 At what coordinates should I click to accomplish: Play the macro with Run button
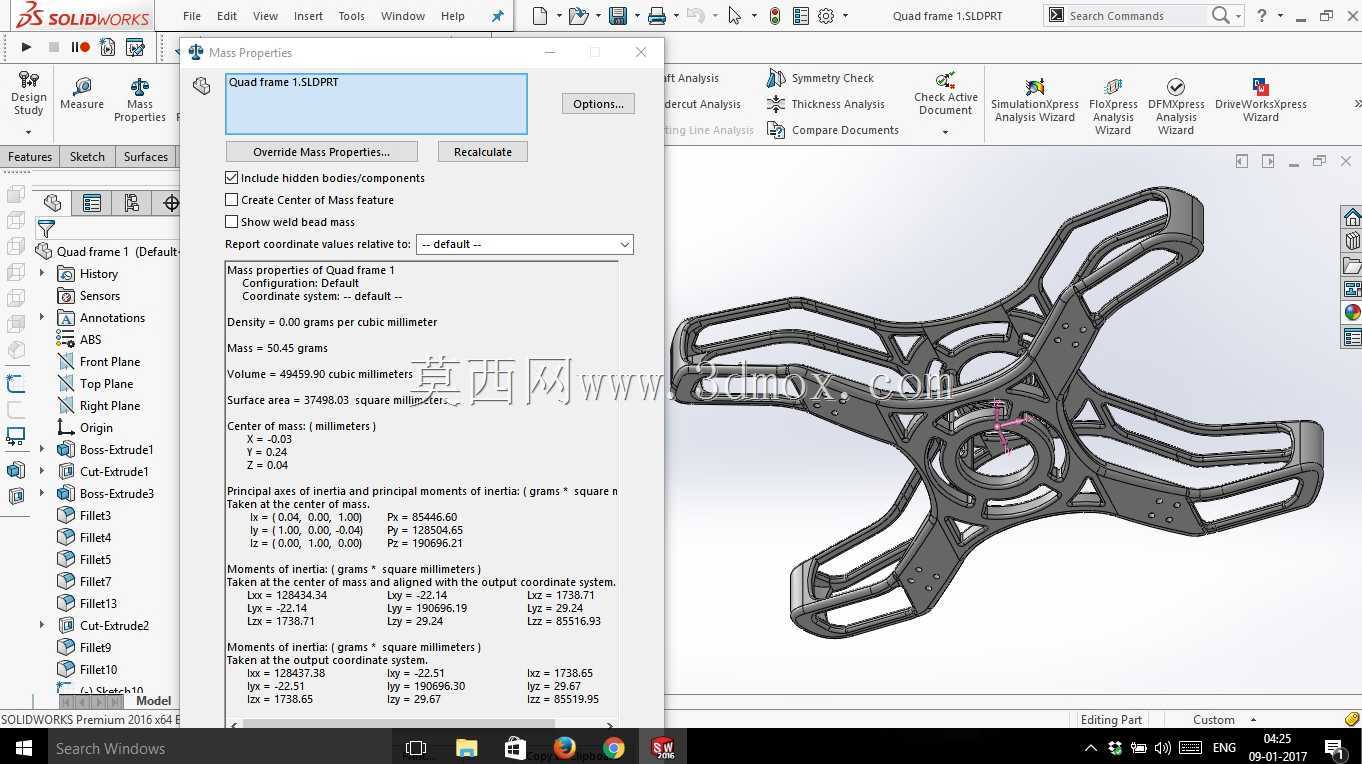(26, 47)
